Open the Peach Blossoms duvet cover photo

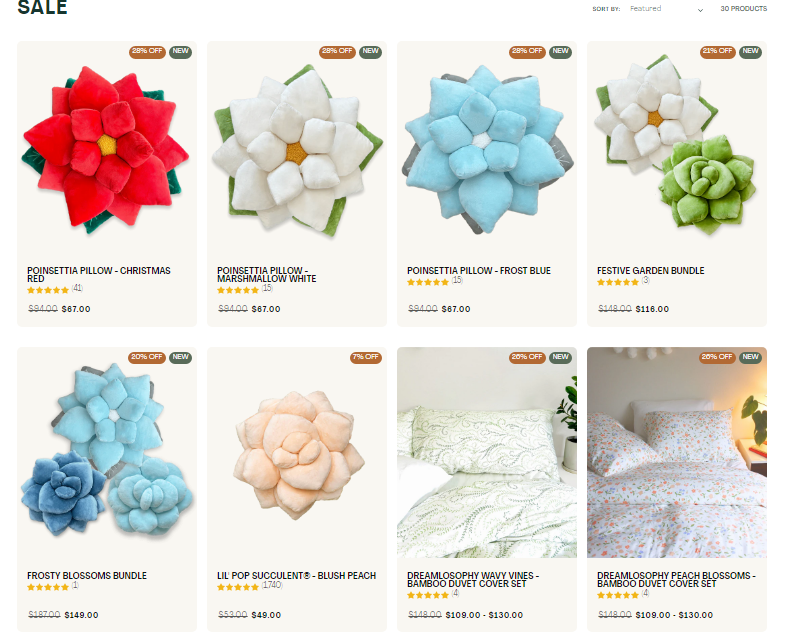(677, 452)
